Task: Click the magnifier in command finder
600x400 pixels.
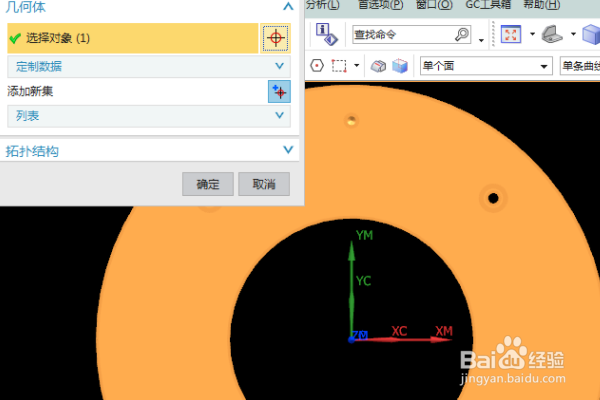Action: pos(461,35)
